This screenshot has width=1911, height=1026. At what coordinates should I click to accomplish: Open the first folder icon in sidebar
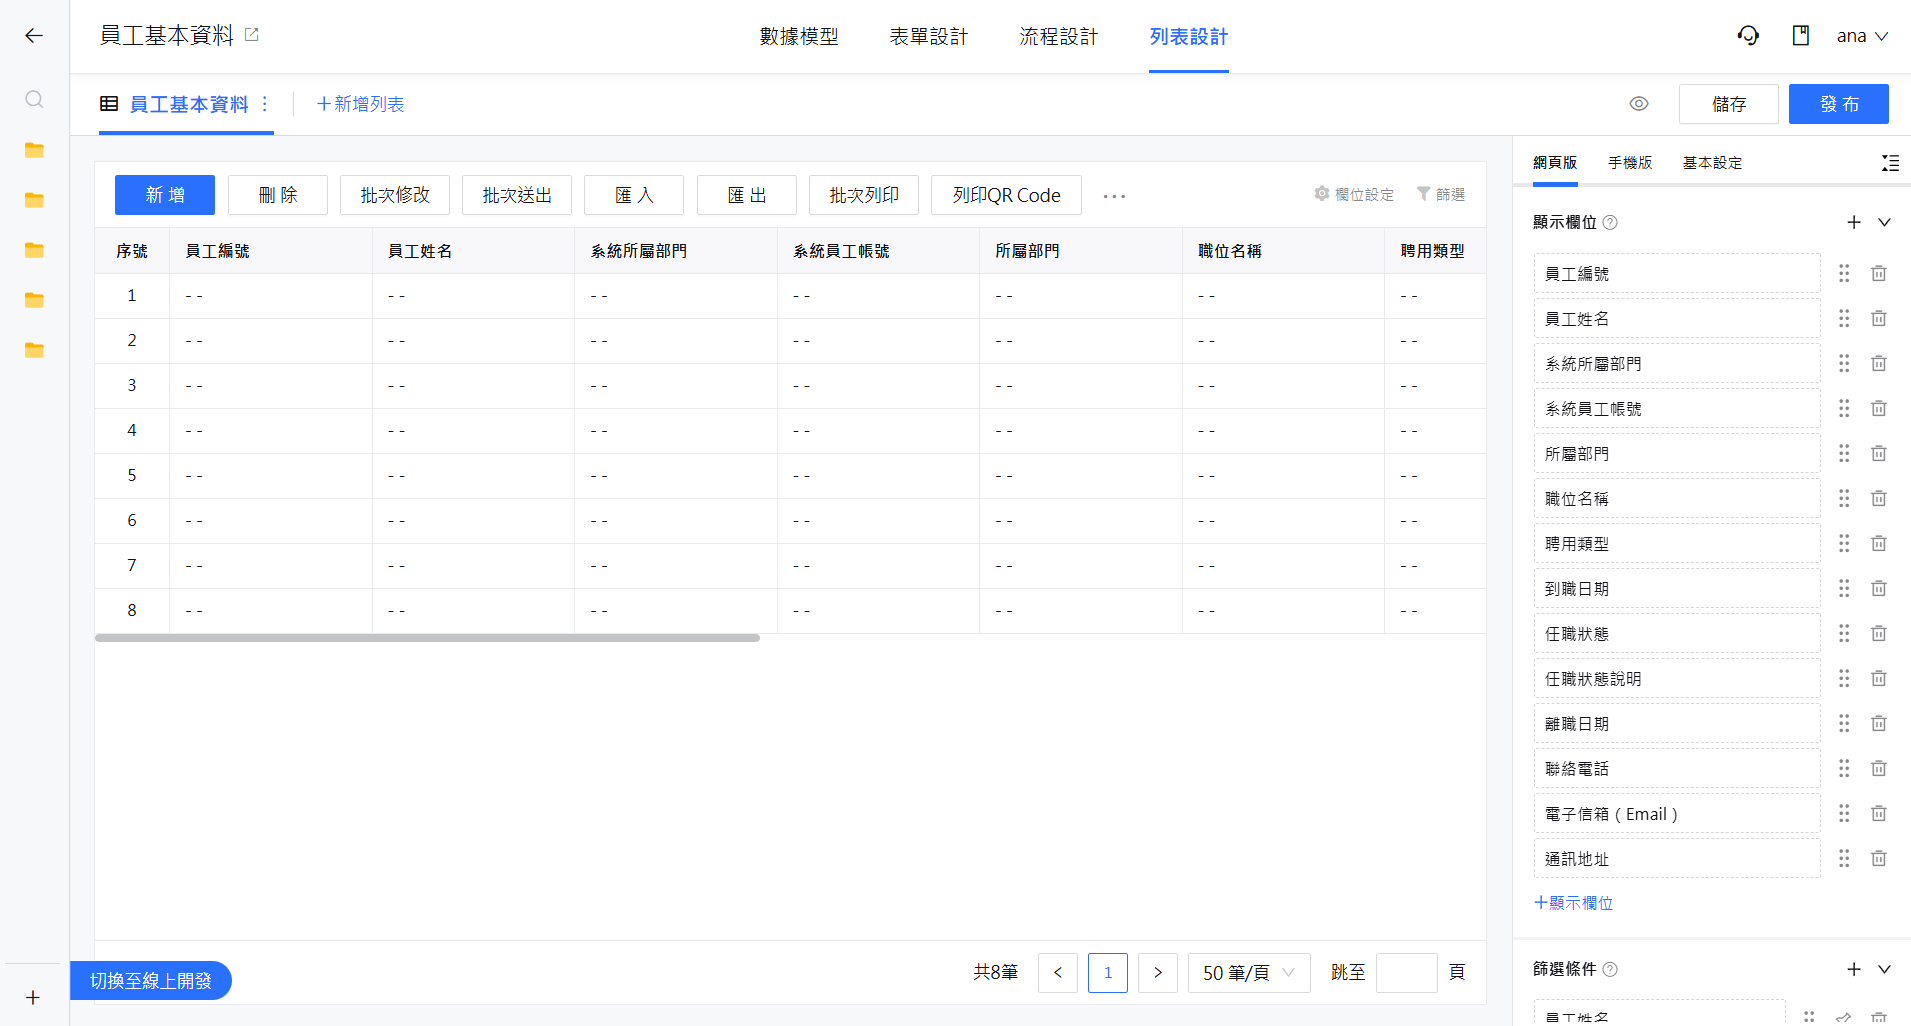(x=34, y=150)
